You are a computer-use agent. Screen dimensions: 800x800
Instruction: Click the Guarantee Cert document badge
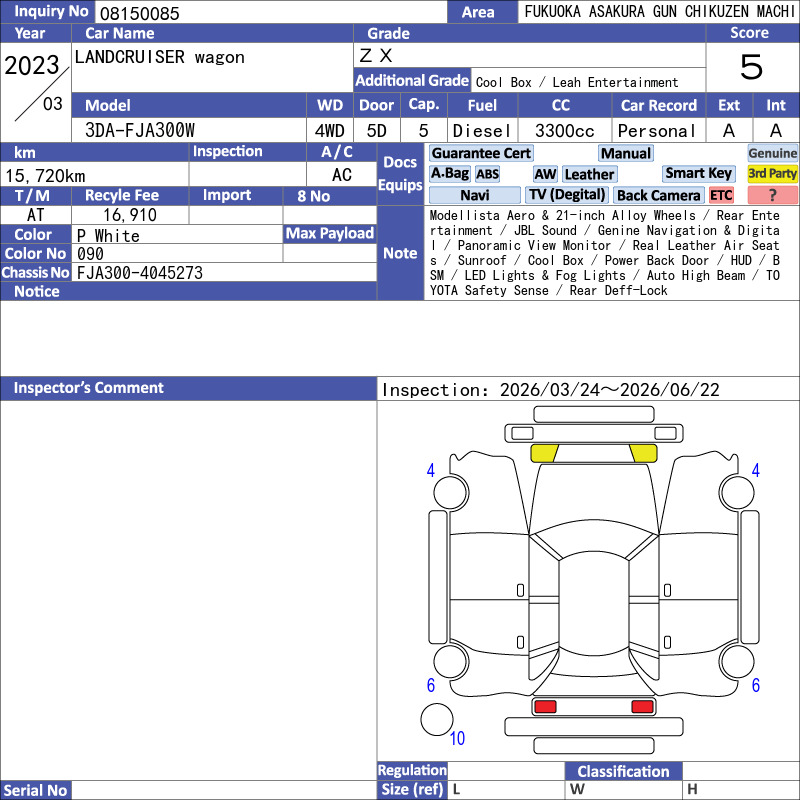pos(481,153)
